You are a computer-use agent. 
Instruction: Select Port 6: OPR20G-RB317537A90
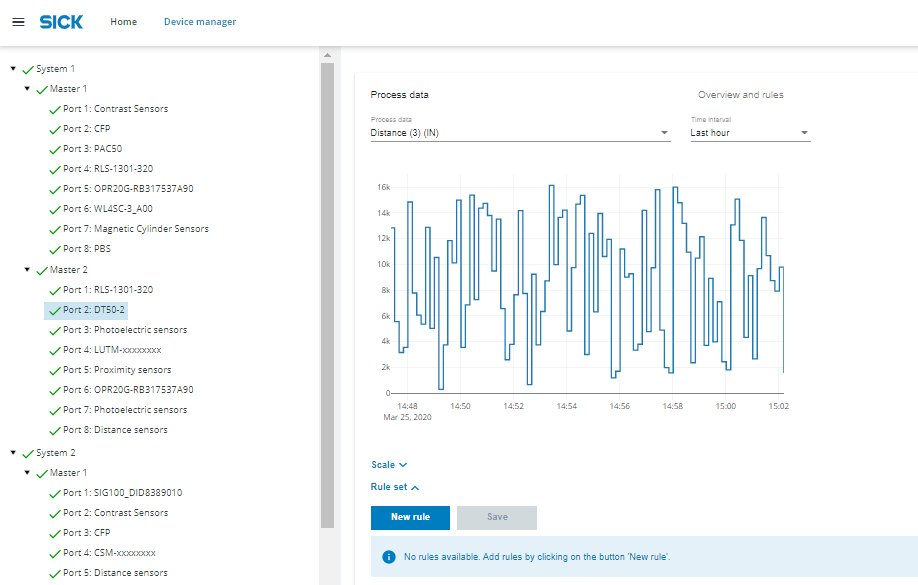128,390
